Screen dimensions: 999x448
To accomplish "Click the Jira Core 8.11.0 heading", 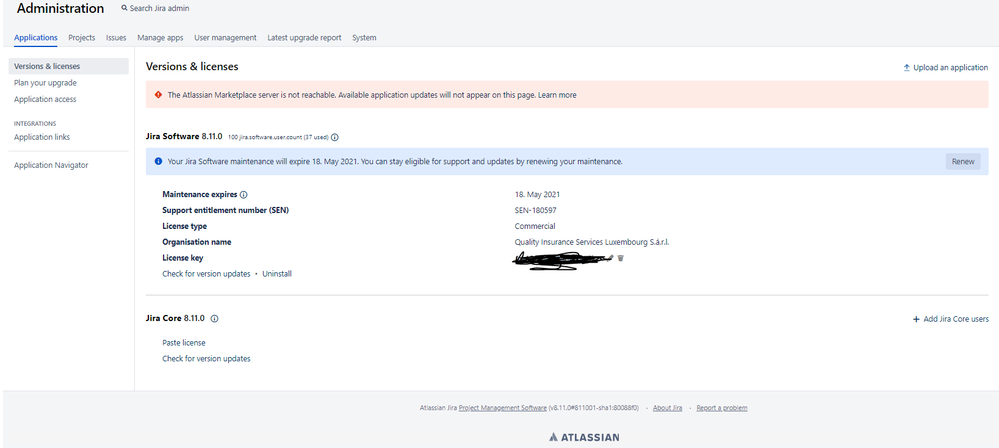I will point(175,317).
